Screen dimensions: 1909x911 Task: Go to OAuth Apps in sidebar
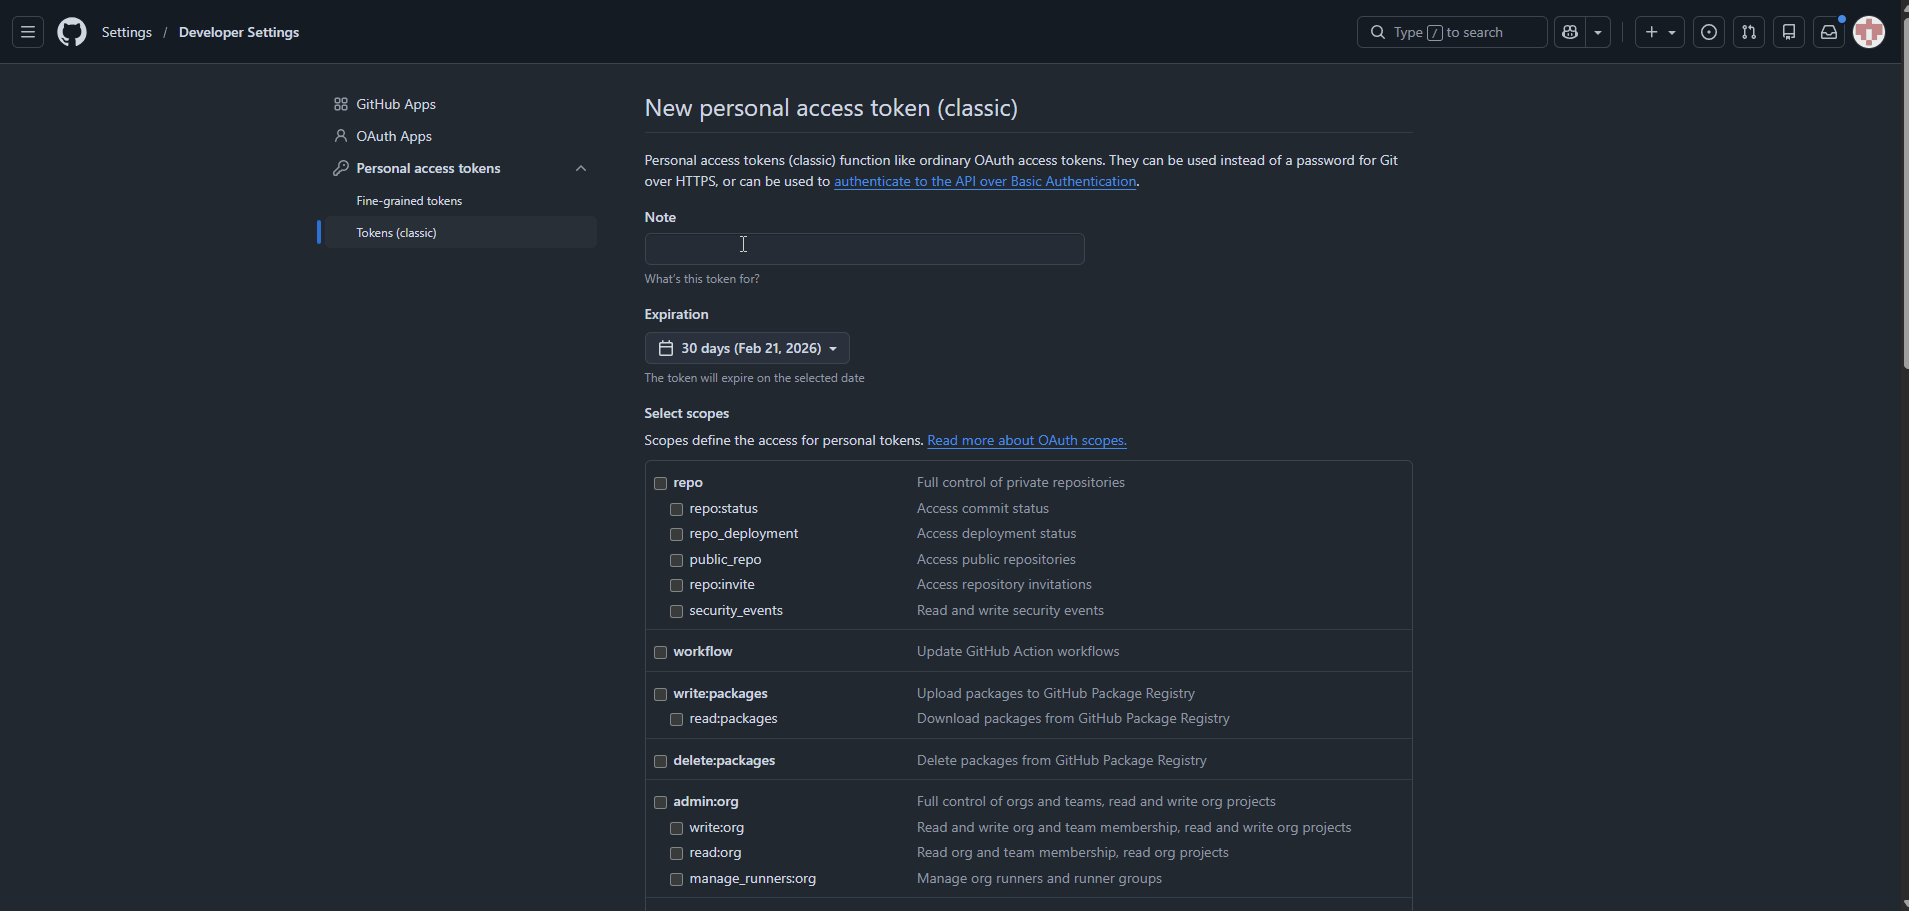394,136
